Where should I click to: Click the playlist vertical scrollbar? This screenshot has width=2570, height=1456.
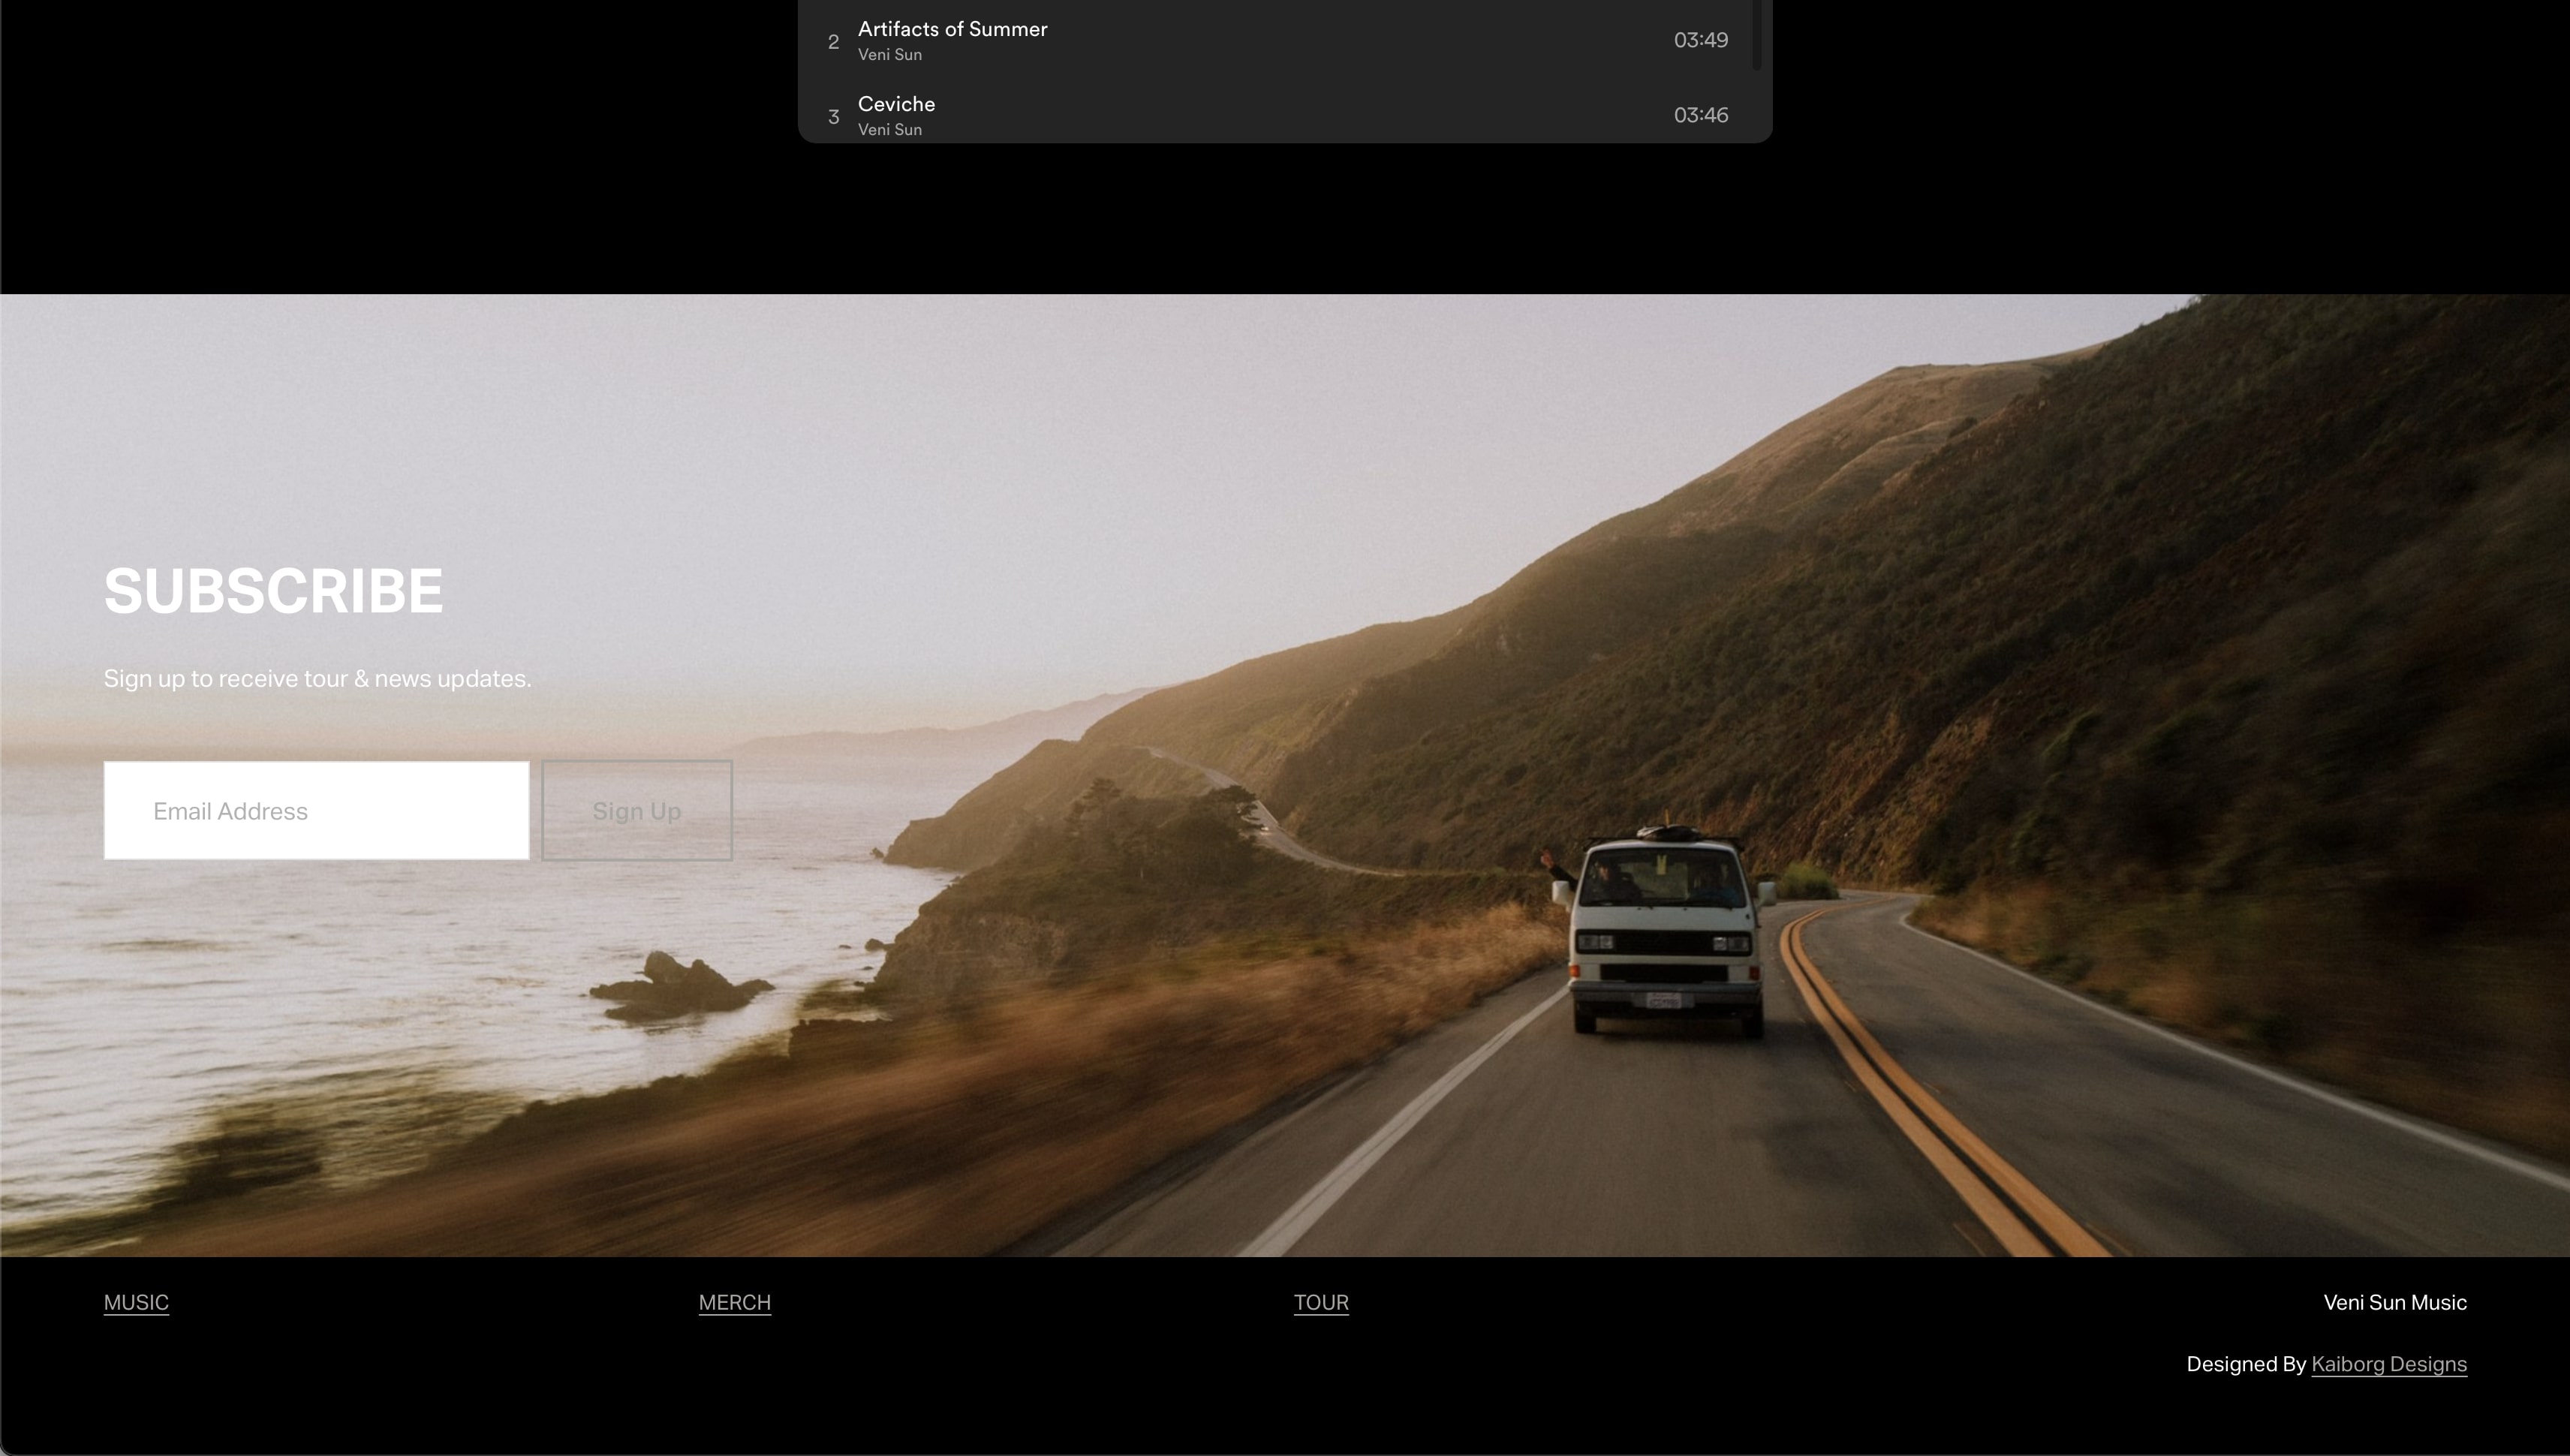pyautogui.click(x=1756, y=35)
